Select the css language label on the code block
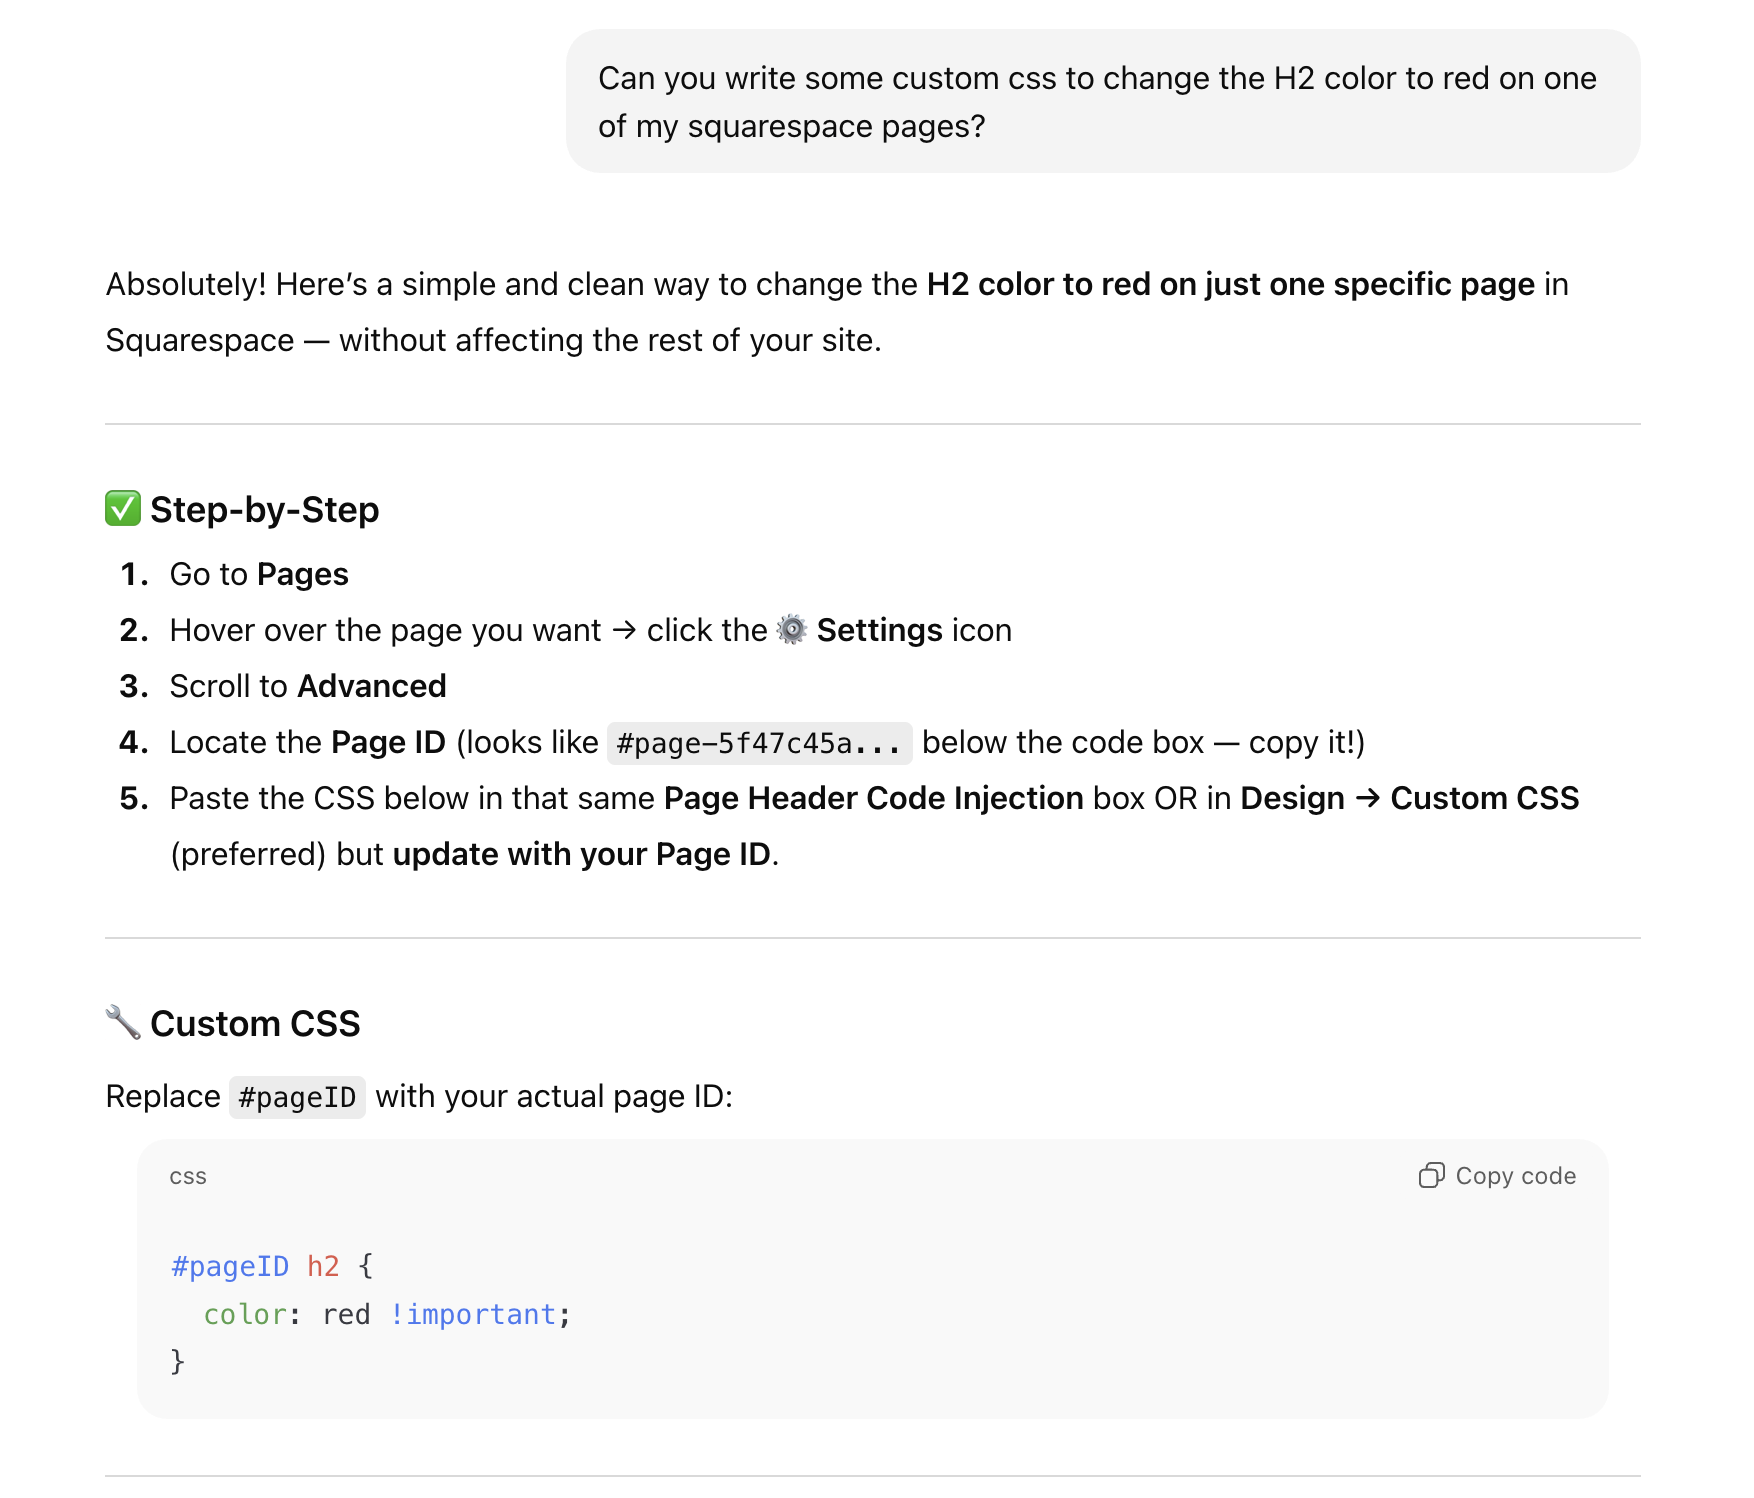Viewport: 1754px width, 1498px height. (x=186, y=1176)
